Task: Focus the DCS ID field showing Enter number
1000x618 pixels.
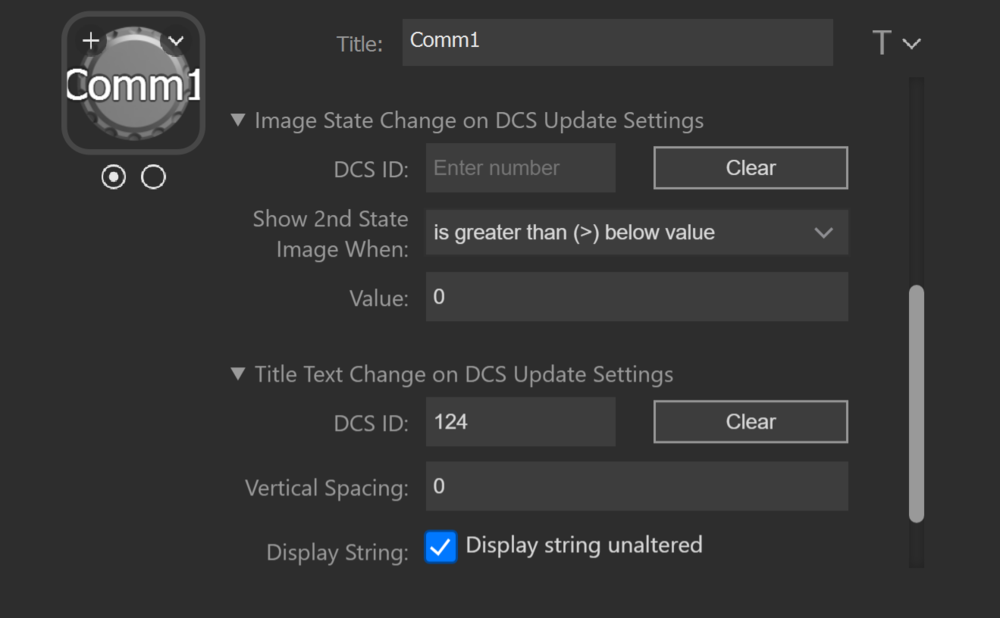Action: click(520, 168)
